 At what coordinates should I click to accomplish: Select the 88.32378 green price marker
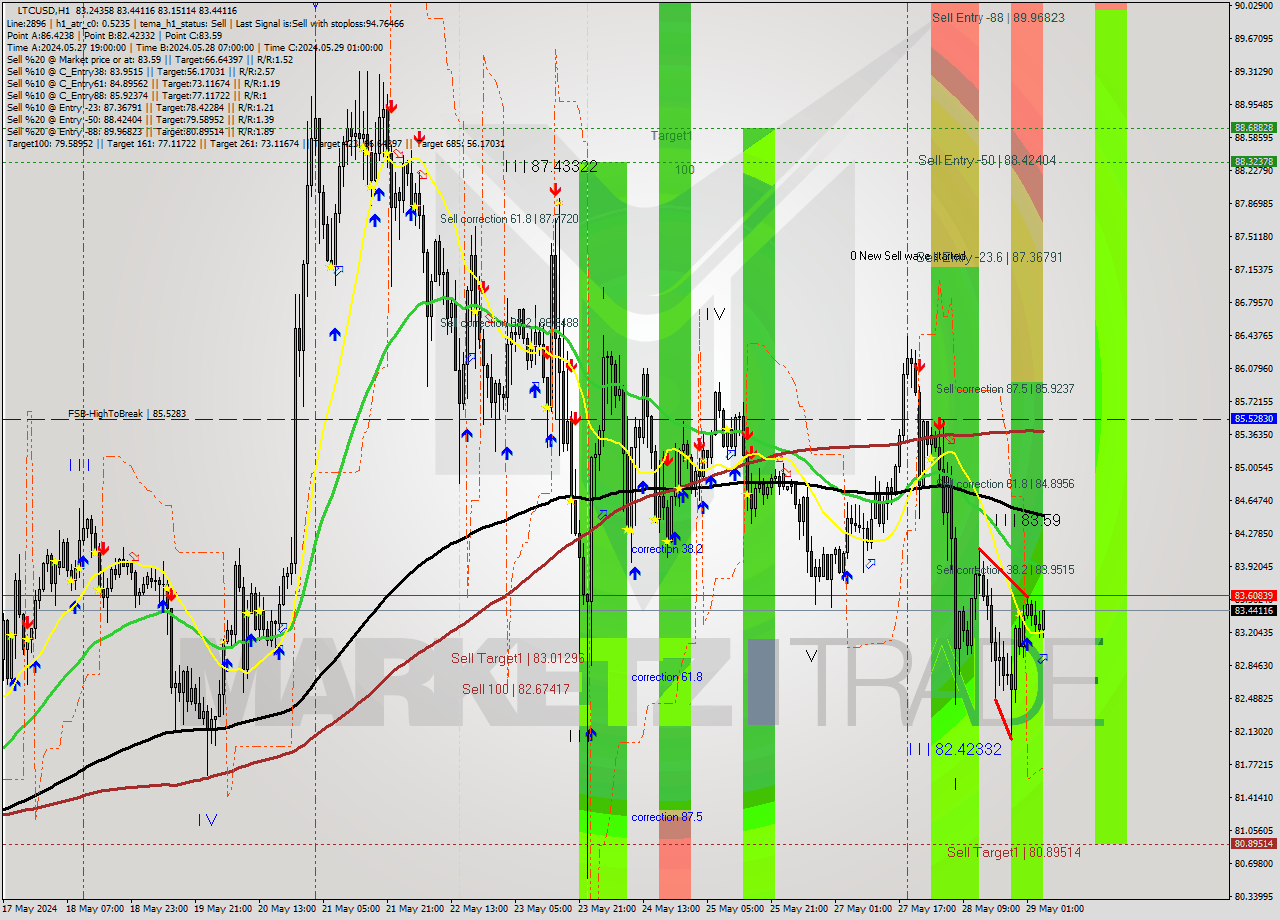[1254, 161]
